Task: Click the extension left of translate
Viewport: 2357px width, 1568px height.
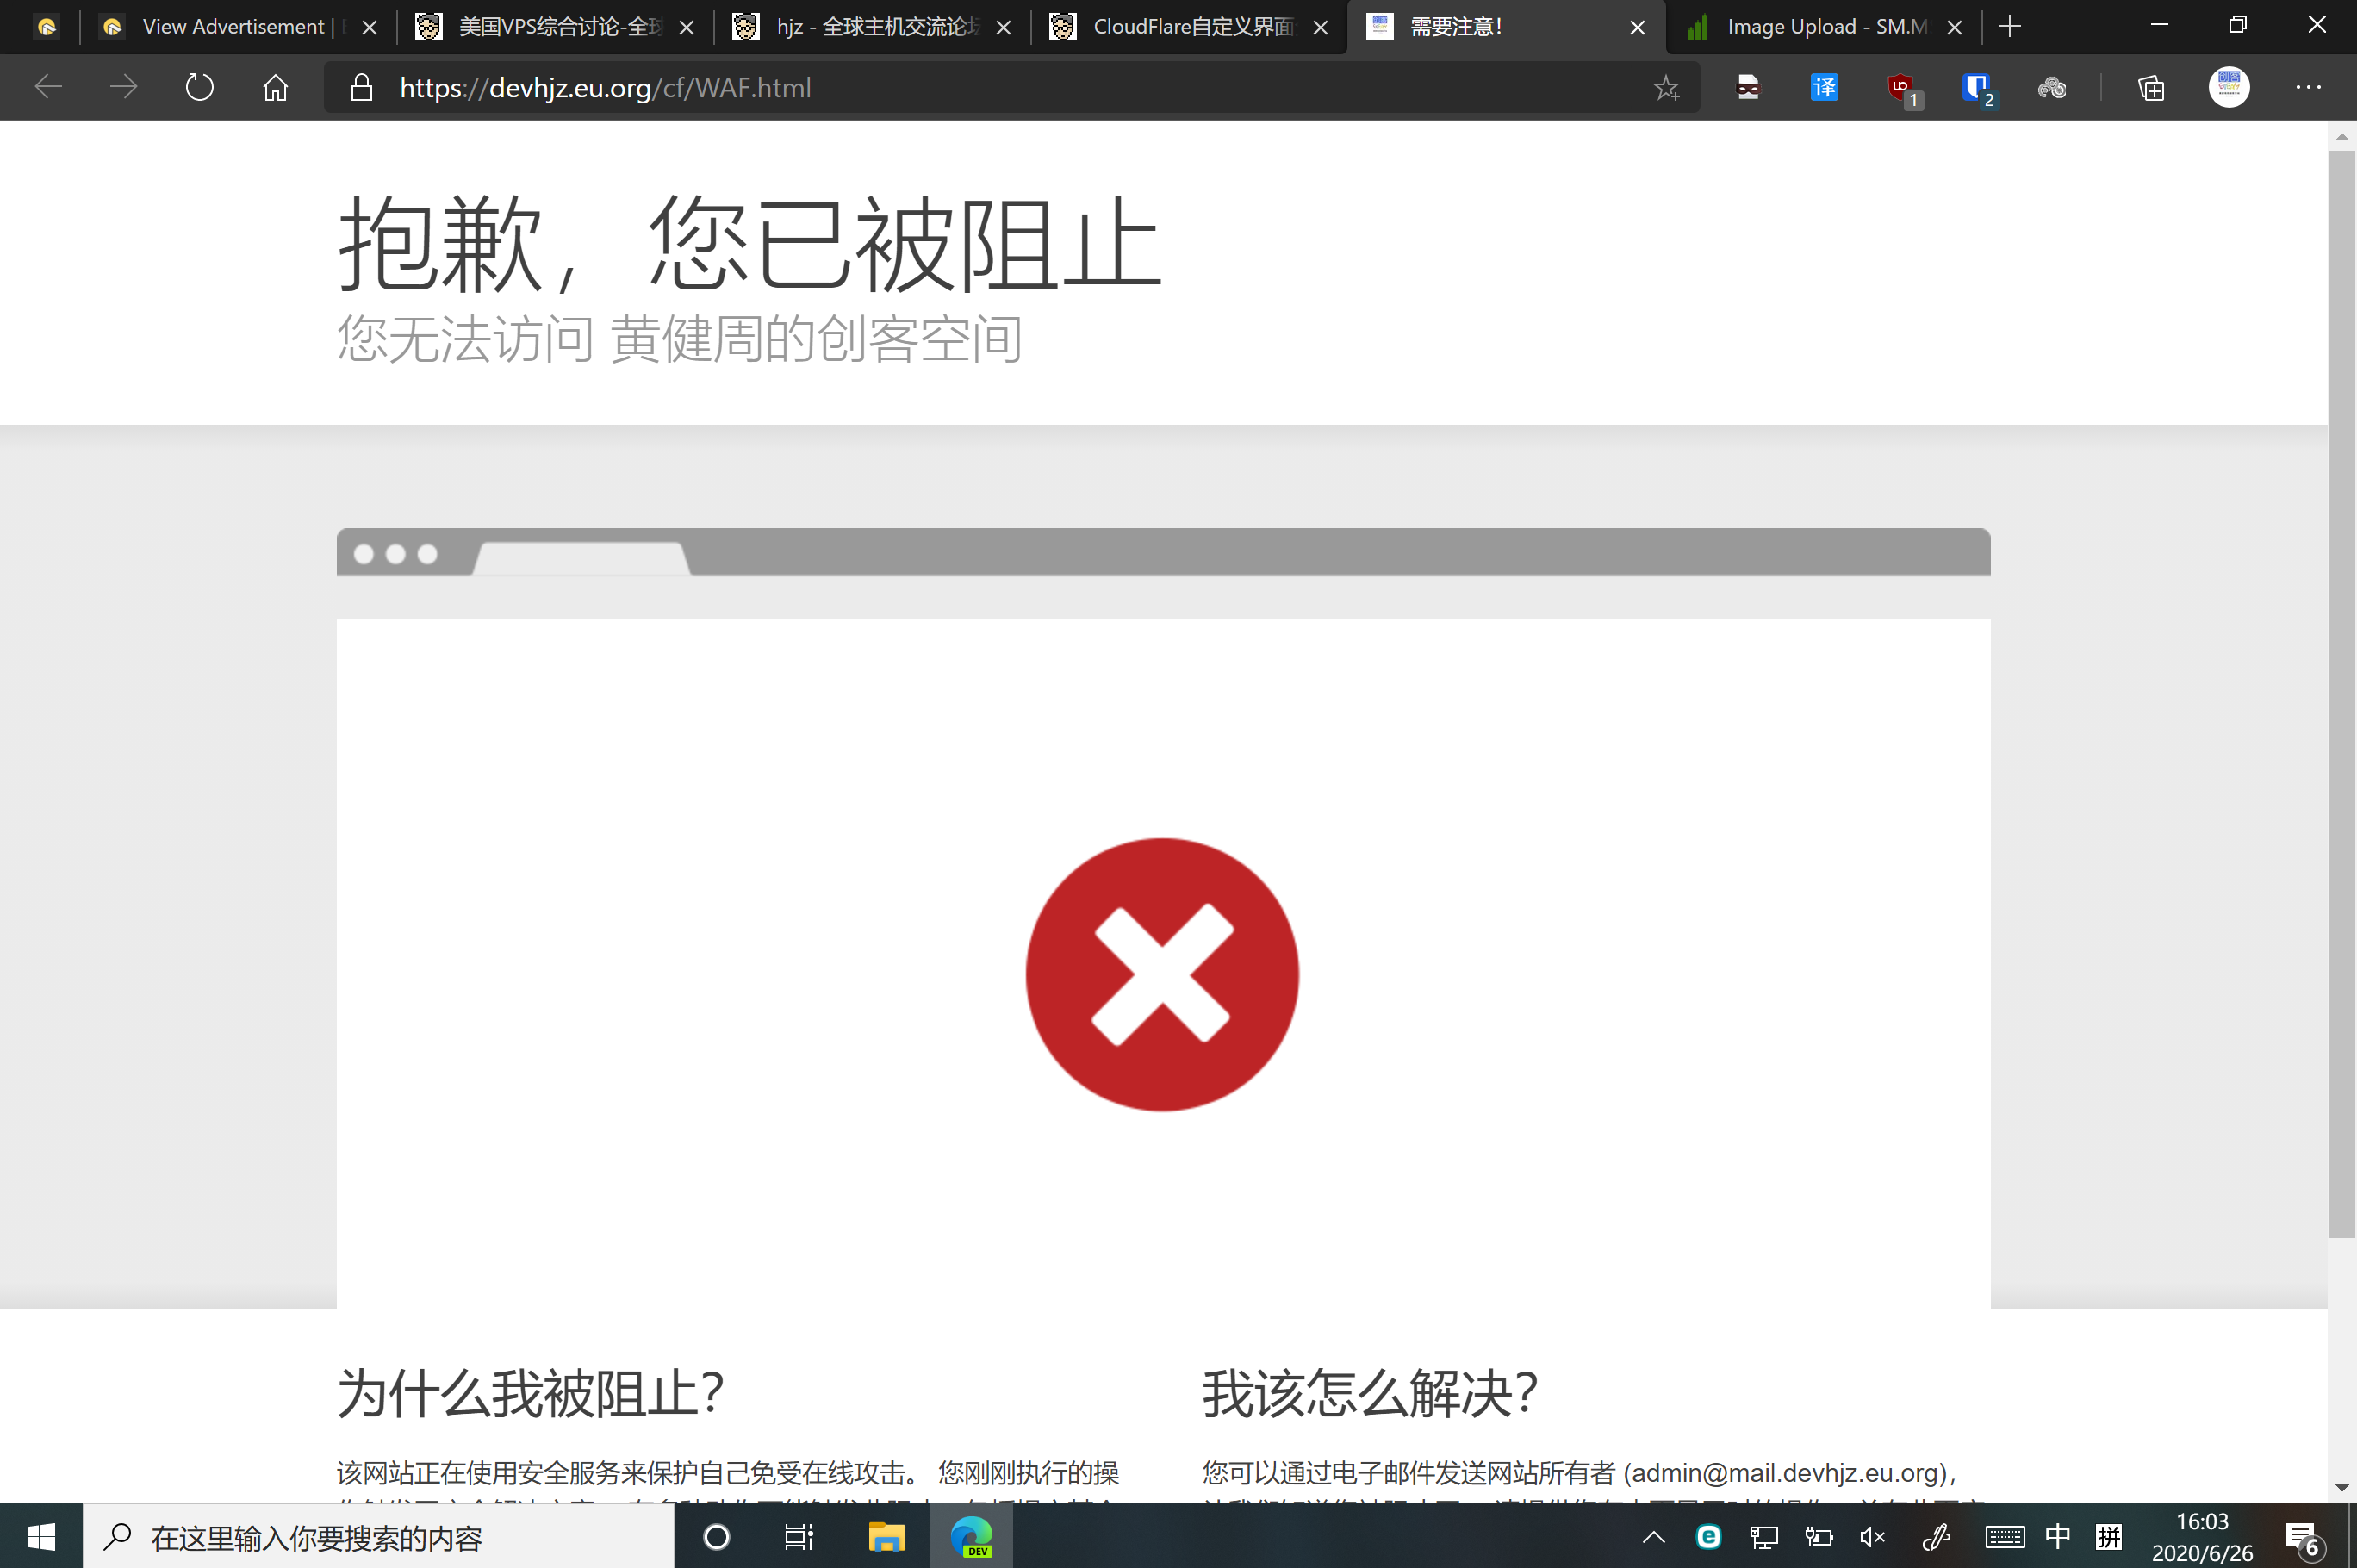Action: [1748, 88]
